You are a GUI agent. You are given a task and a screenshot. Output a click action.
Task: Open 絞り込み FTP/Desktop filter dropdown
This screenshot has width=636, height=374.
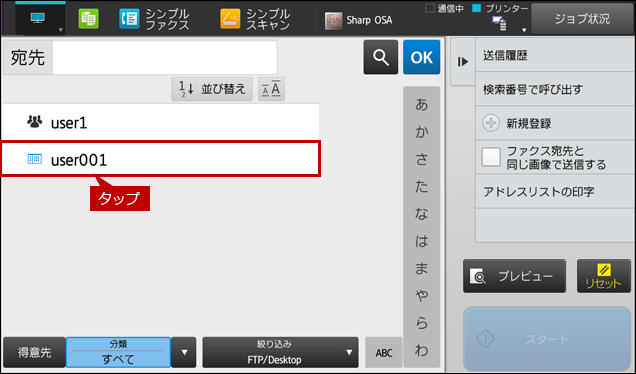coord(280,353)
